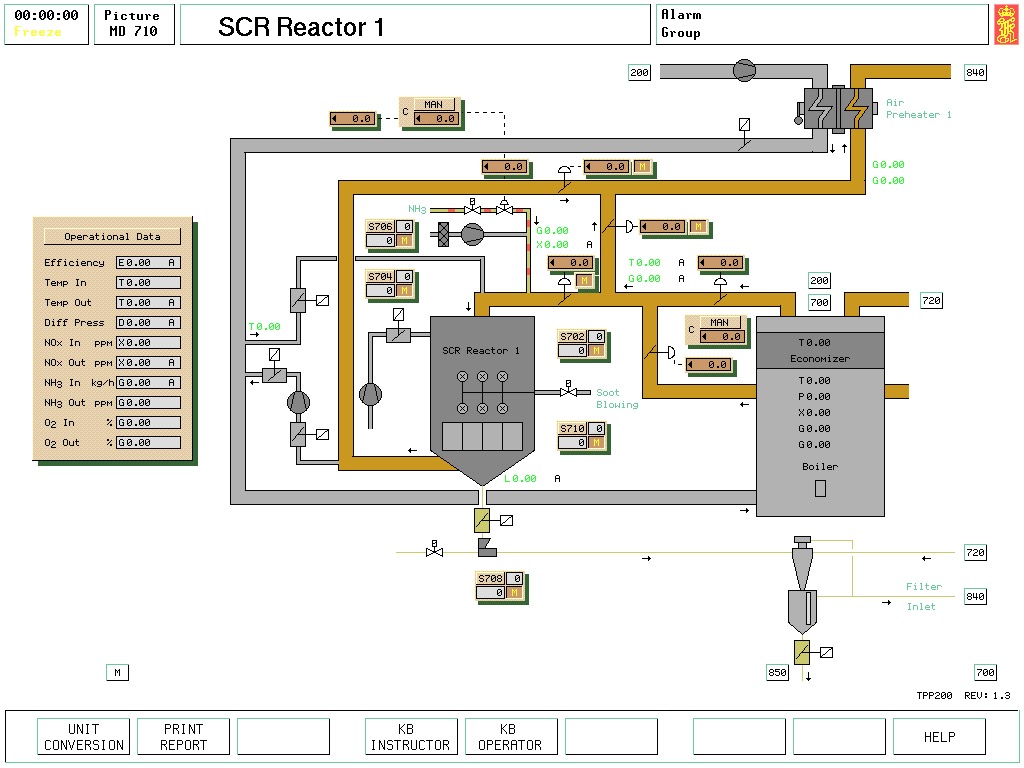Adjust the top-left controller setpoint value
1024x768 pixels.
pyautogui.click(x=353, y=119)
